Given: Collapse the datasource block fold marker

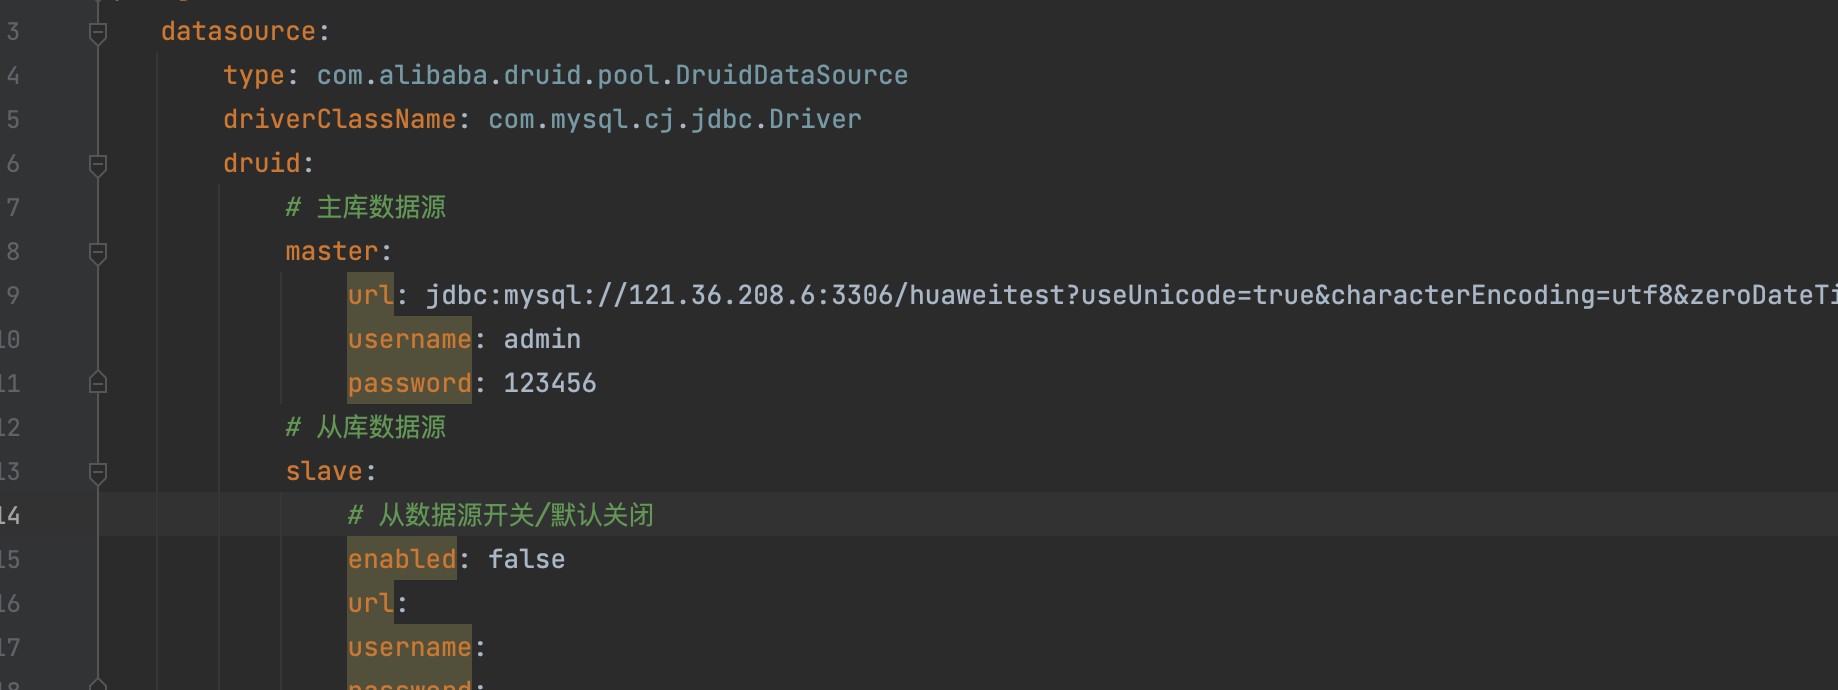Looking at the screenshot, I should (98, 33).
